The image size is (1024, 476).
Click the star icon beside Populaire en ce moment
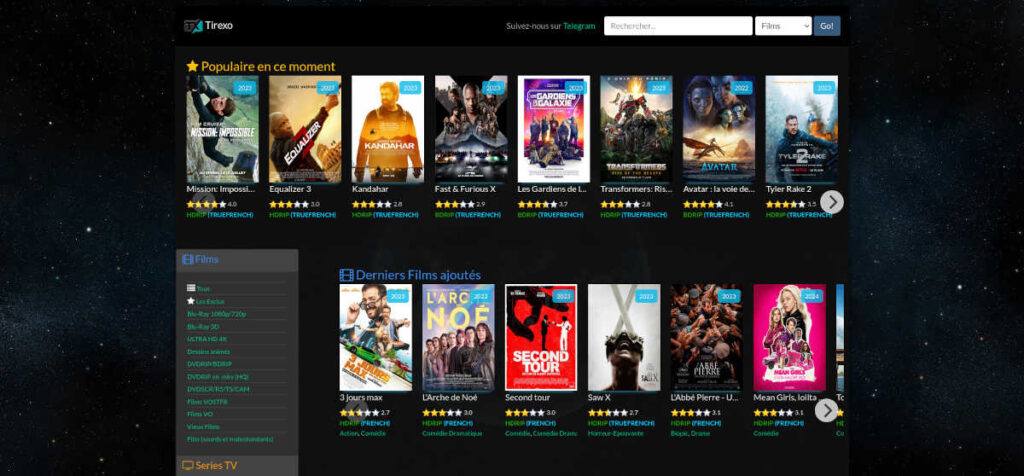tap(192, 66)
